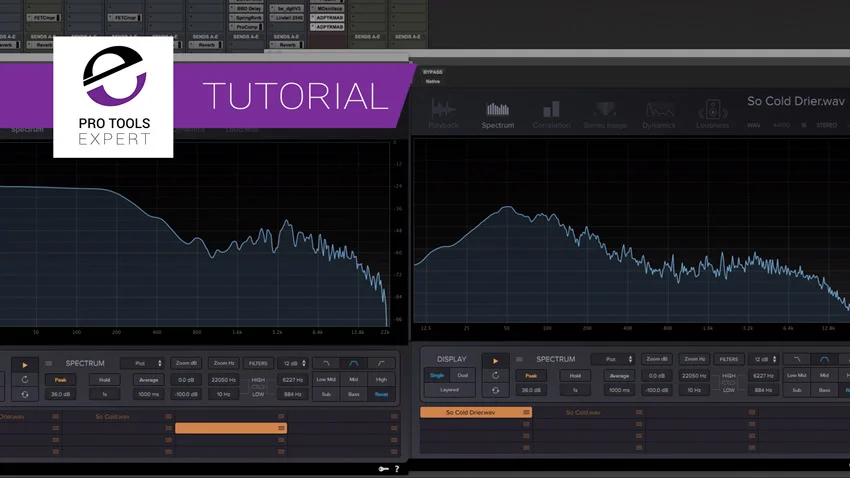This screenshot has width=850, height=478.
Task: Click single-arrow loop icon in right window
Action: coord(495,375)
